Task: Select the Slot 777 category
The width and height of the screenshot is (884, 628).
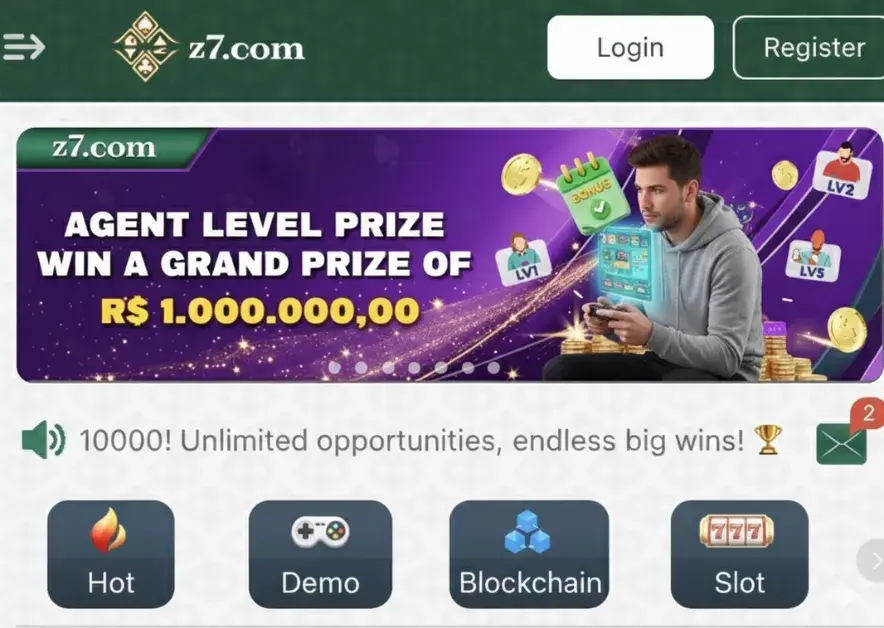Action: click(739, 554)
